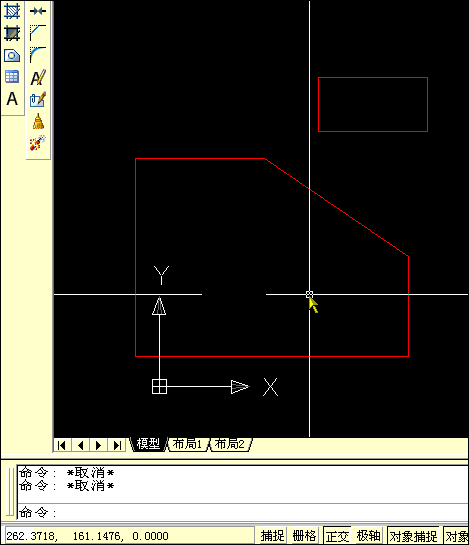Open the Edit Attribute tool
The width and height of the screenshot is (469, 545).
[38, 99]
